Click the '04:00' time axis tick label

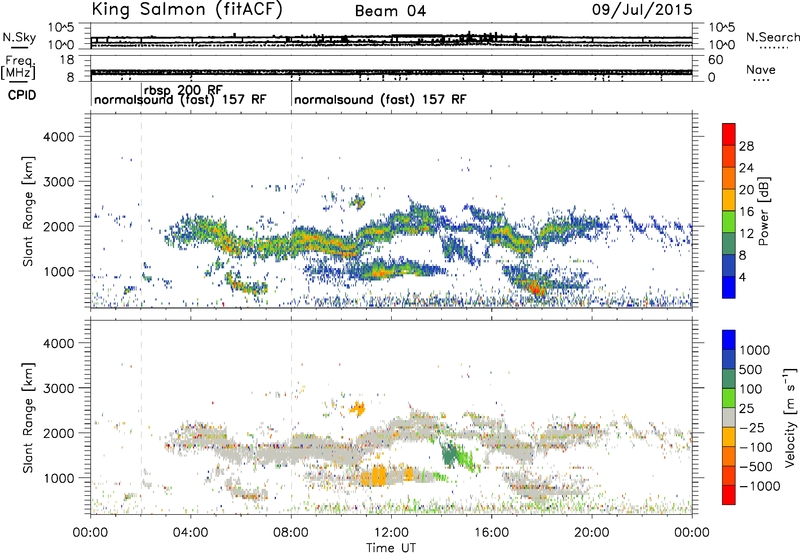click(x=190, y=533)
